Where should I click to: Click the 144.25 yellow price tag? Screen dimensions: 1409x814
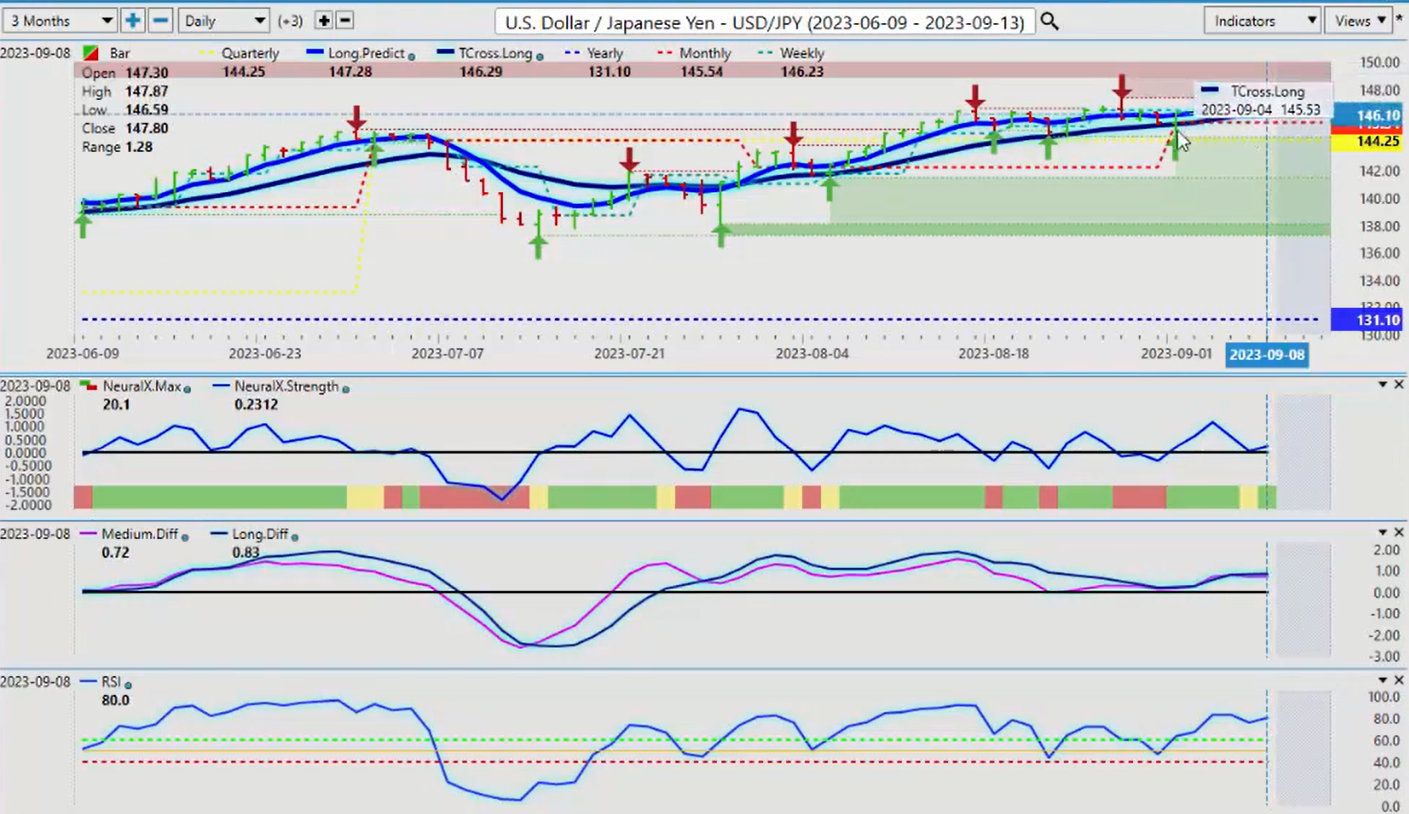tap(1369, 142)
